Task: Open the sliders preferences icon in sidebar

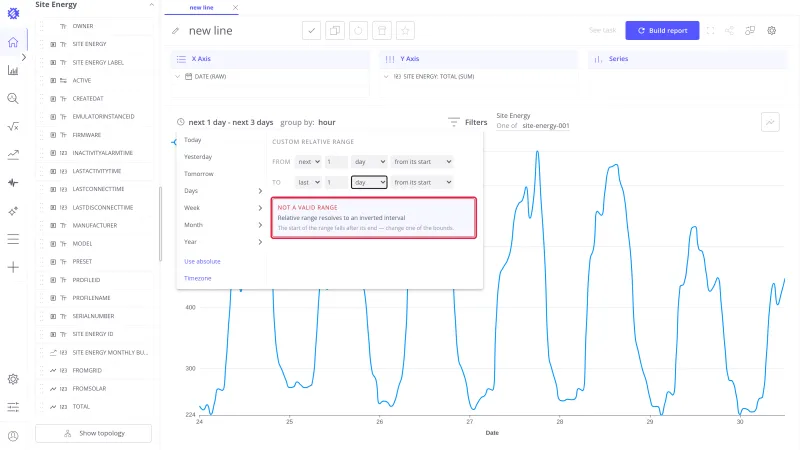Action: click(13, 407)
